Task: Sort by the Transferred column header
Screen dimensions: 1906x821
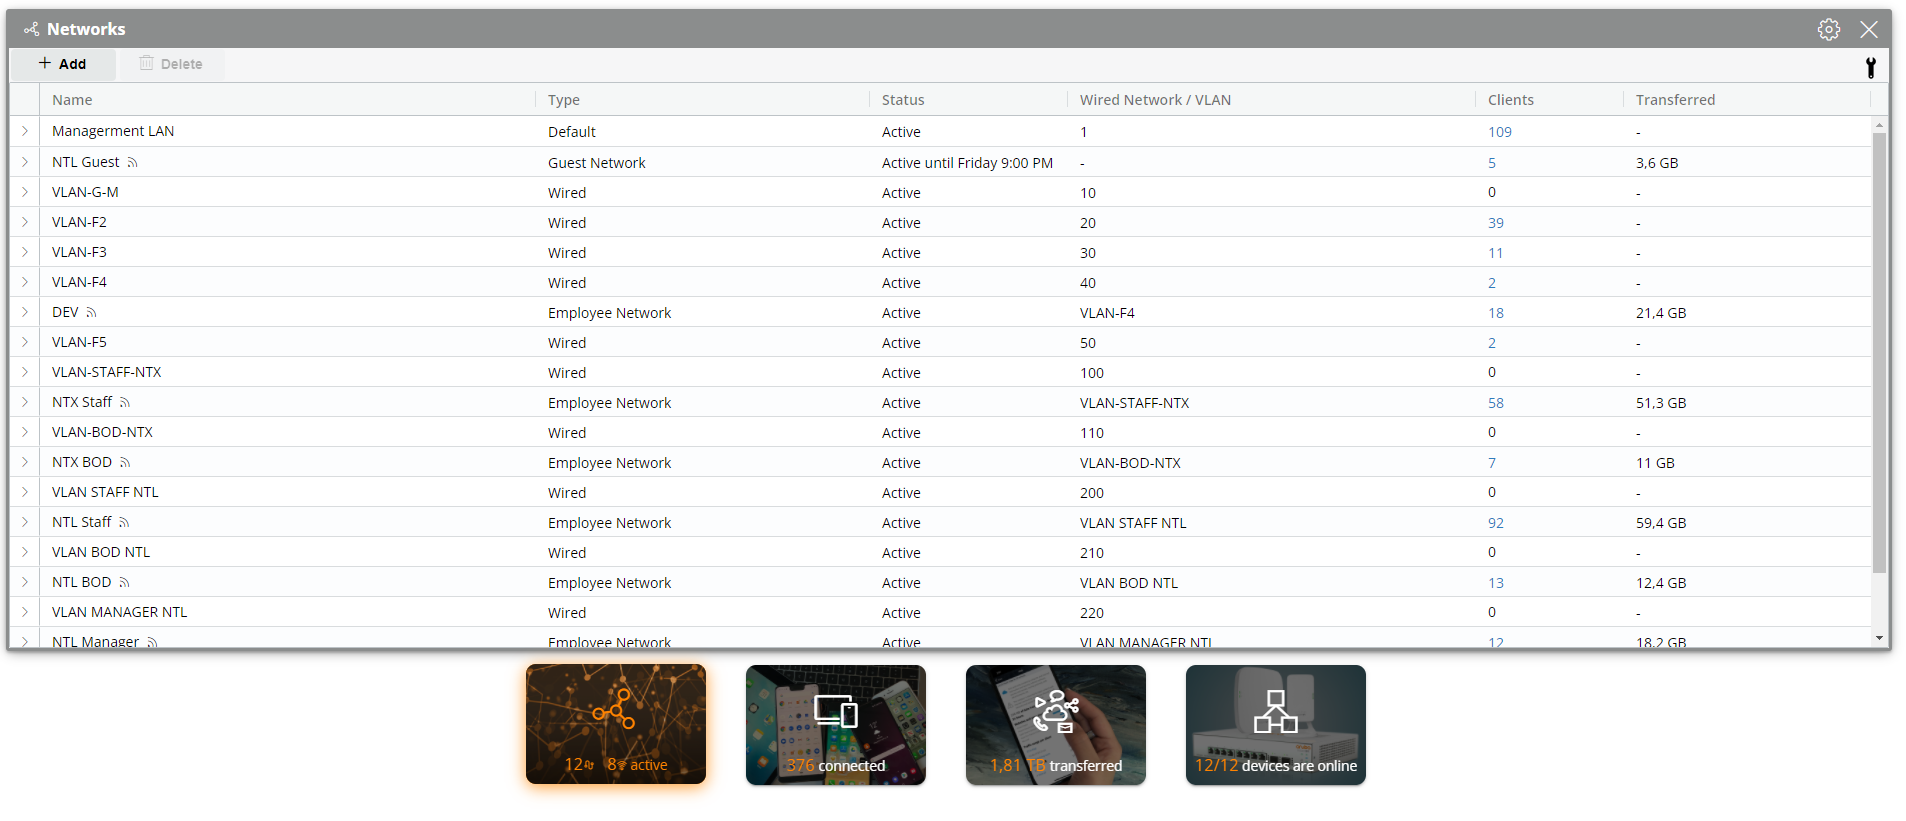Action: 1675,100
